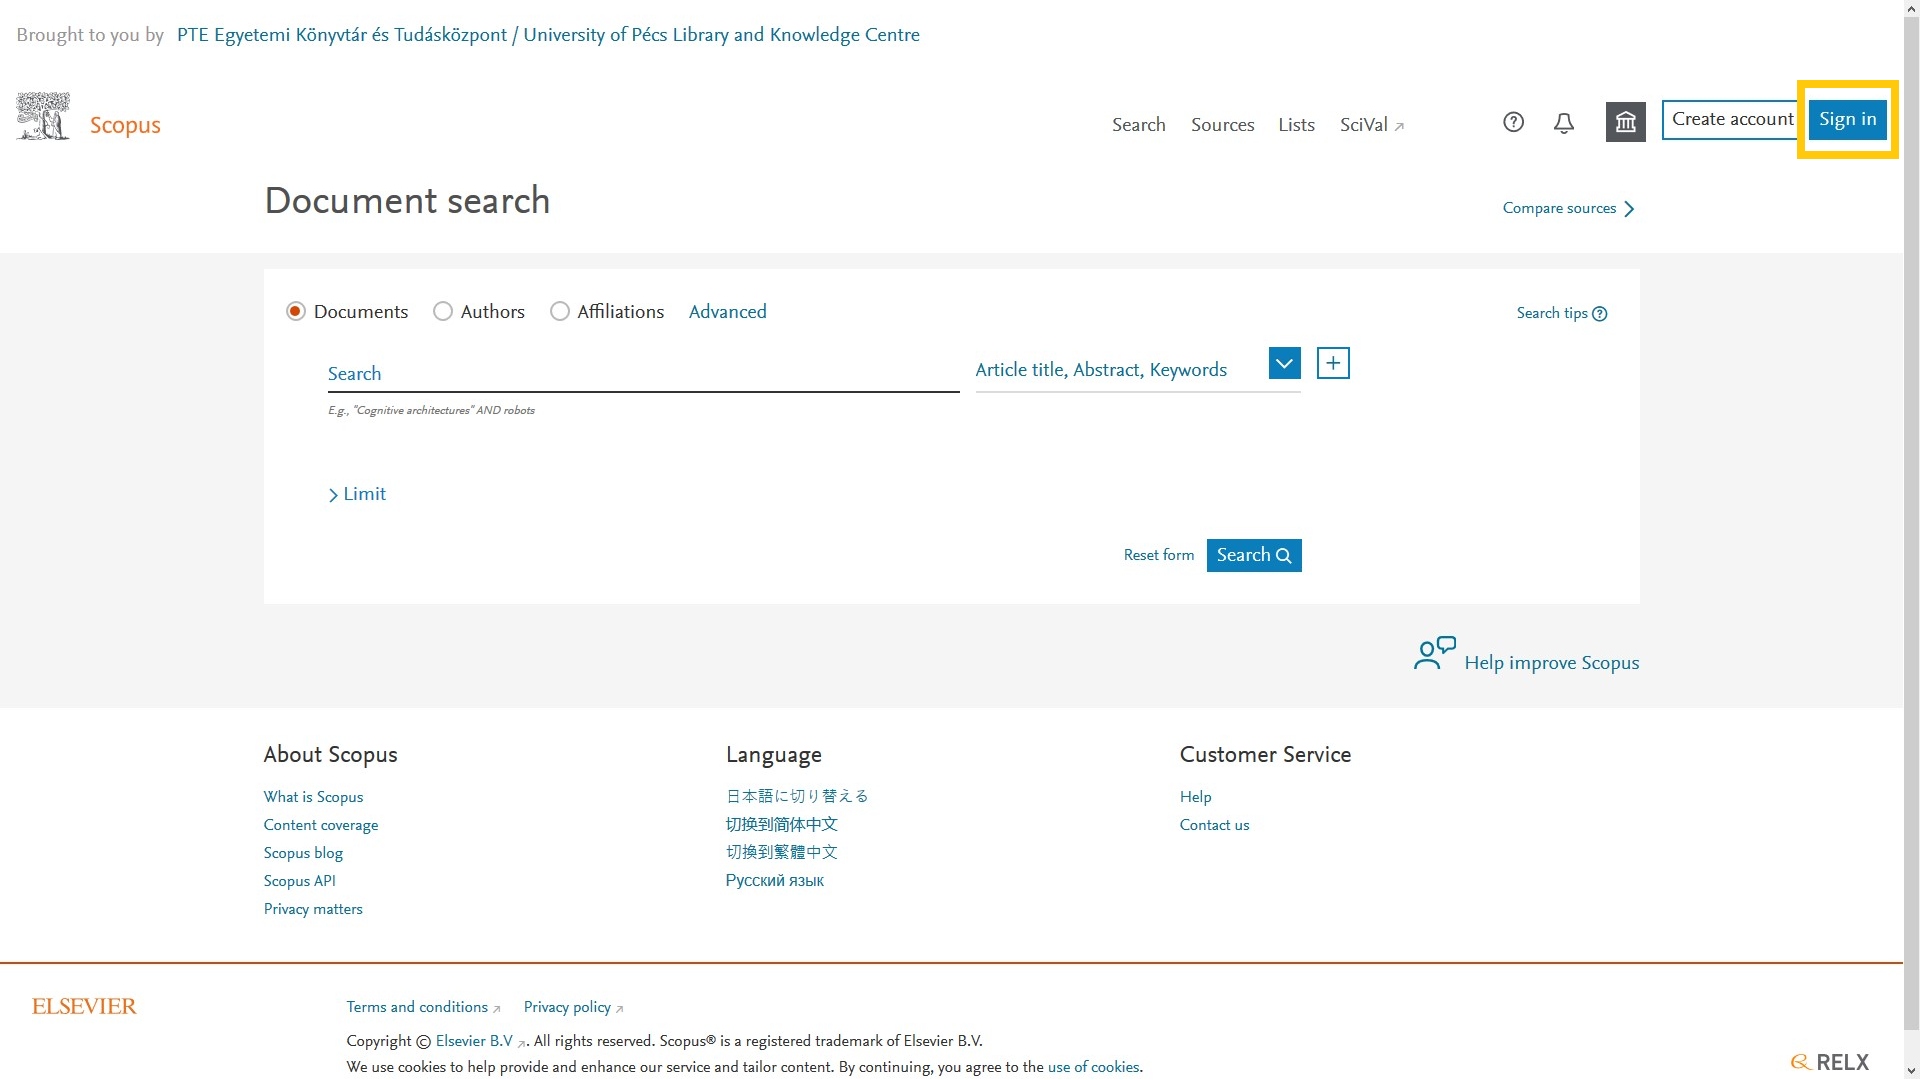The height and width of the screenshot is (1080, 1920).
Task: Switch language to Simplified Chinese
Action: (782, 824)
